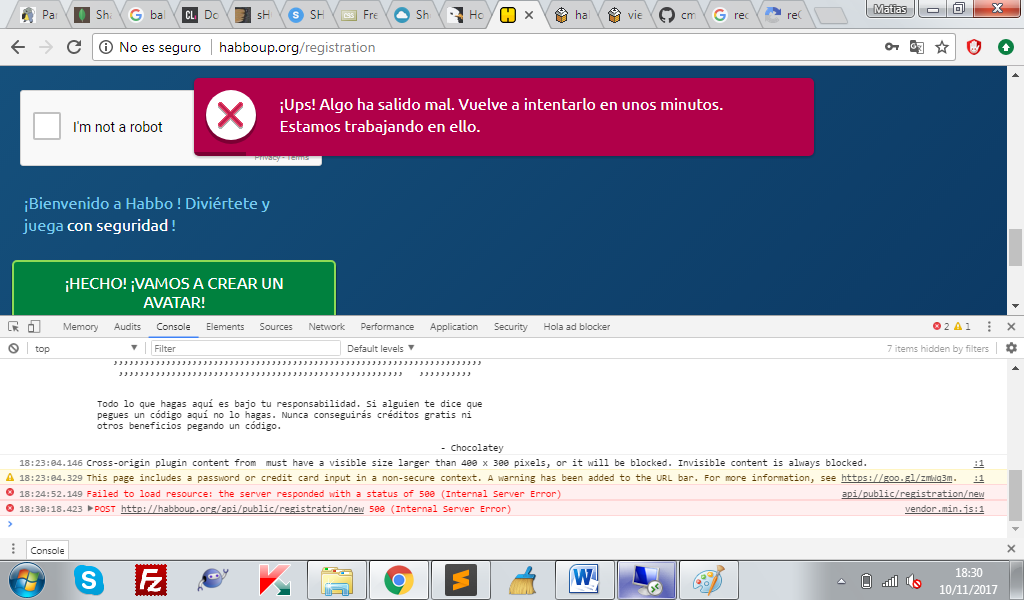
Task: Clear the console output
Action: (11, 347)
